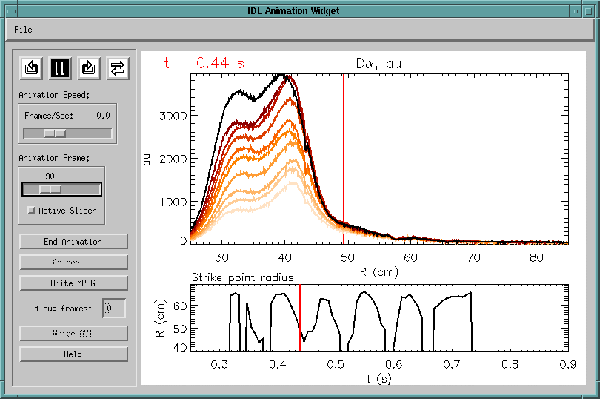Viewport: 600px width, 399px height.
Task: Click the 'Strike point radius' plot title
Action: point(243,277)
